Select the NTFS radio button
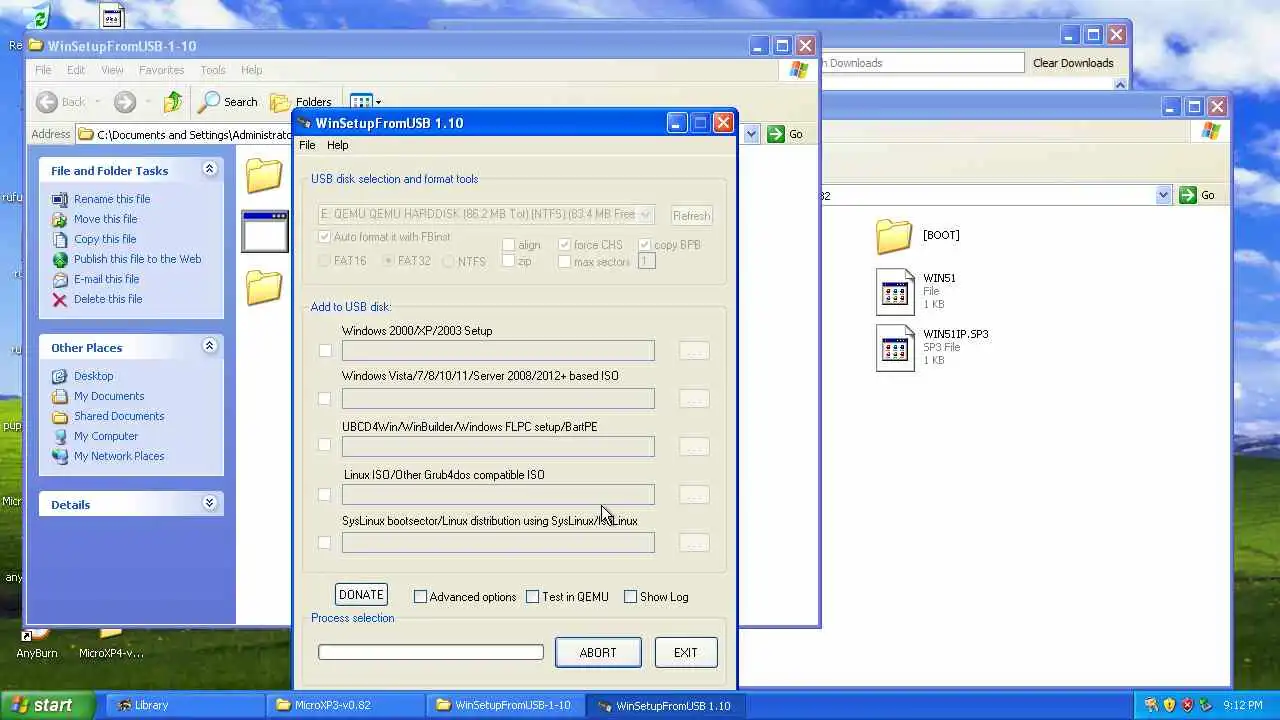Image resolution: width=1280 pixels, height=720 pixels. (448, 261)
